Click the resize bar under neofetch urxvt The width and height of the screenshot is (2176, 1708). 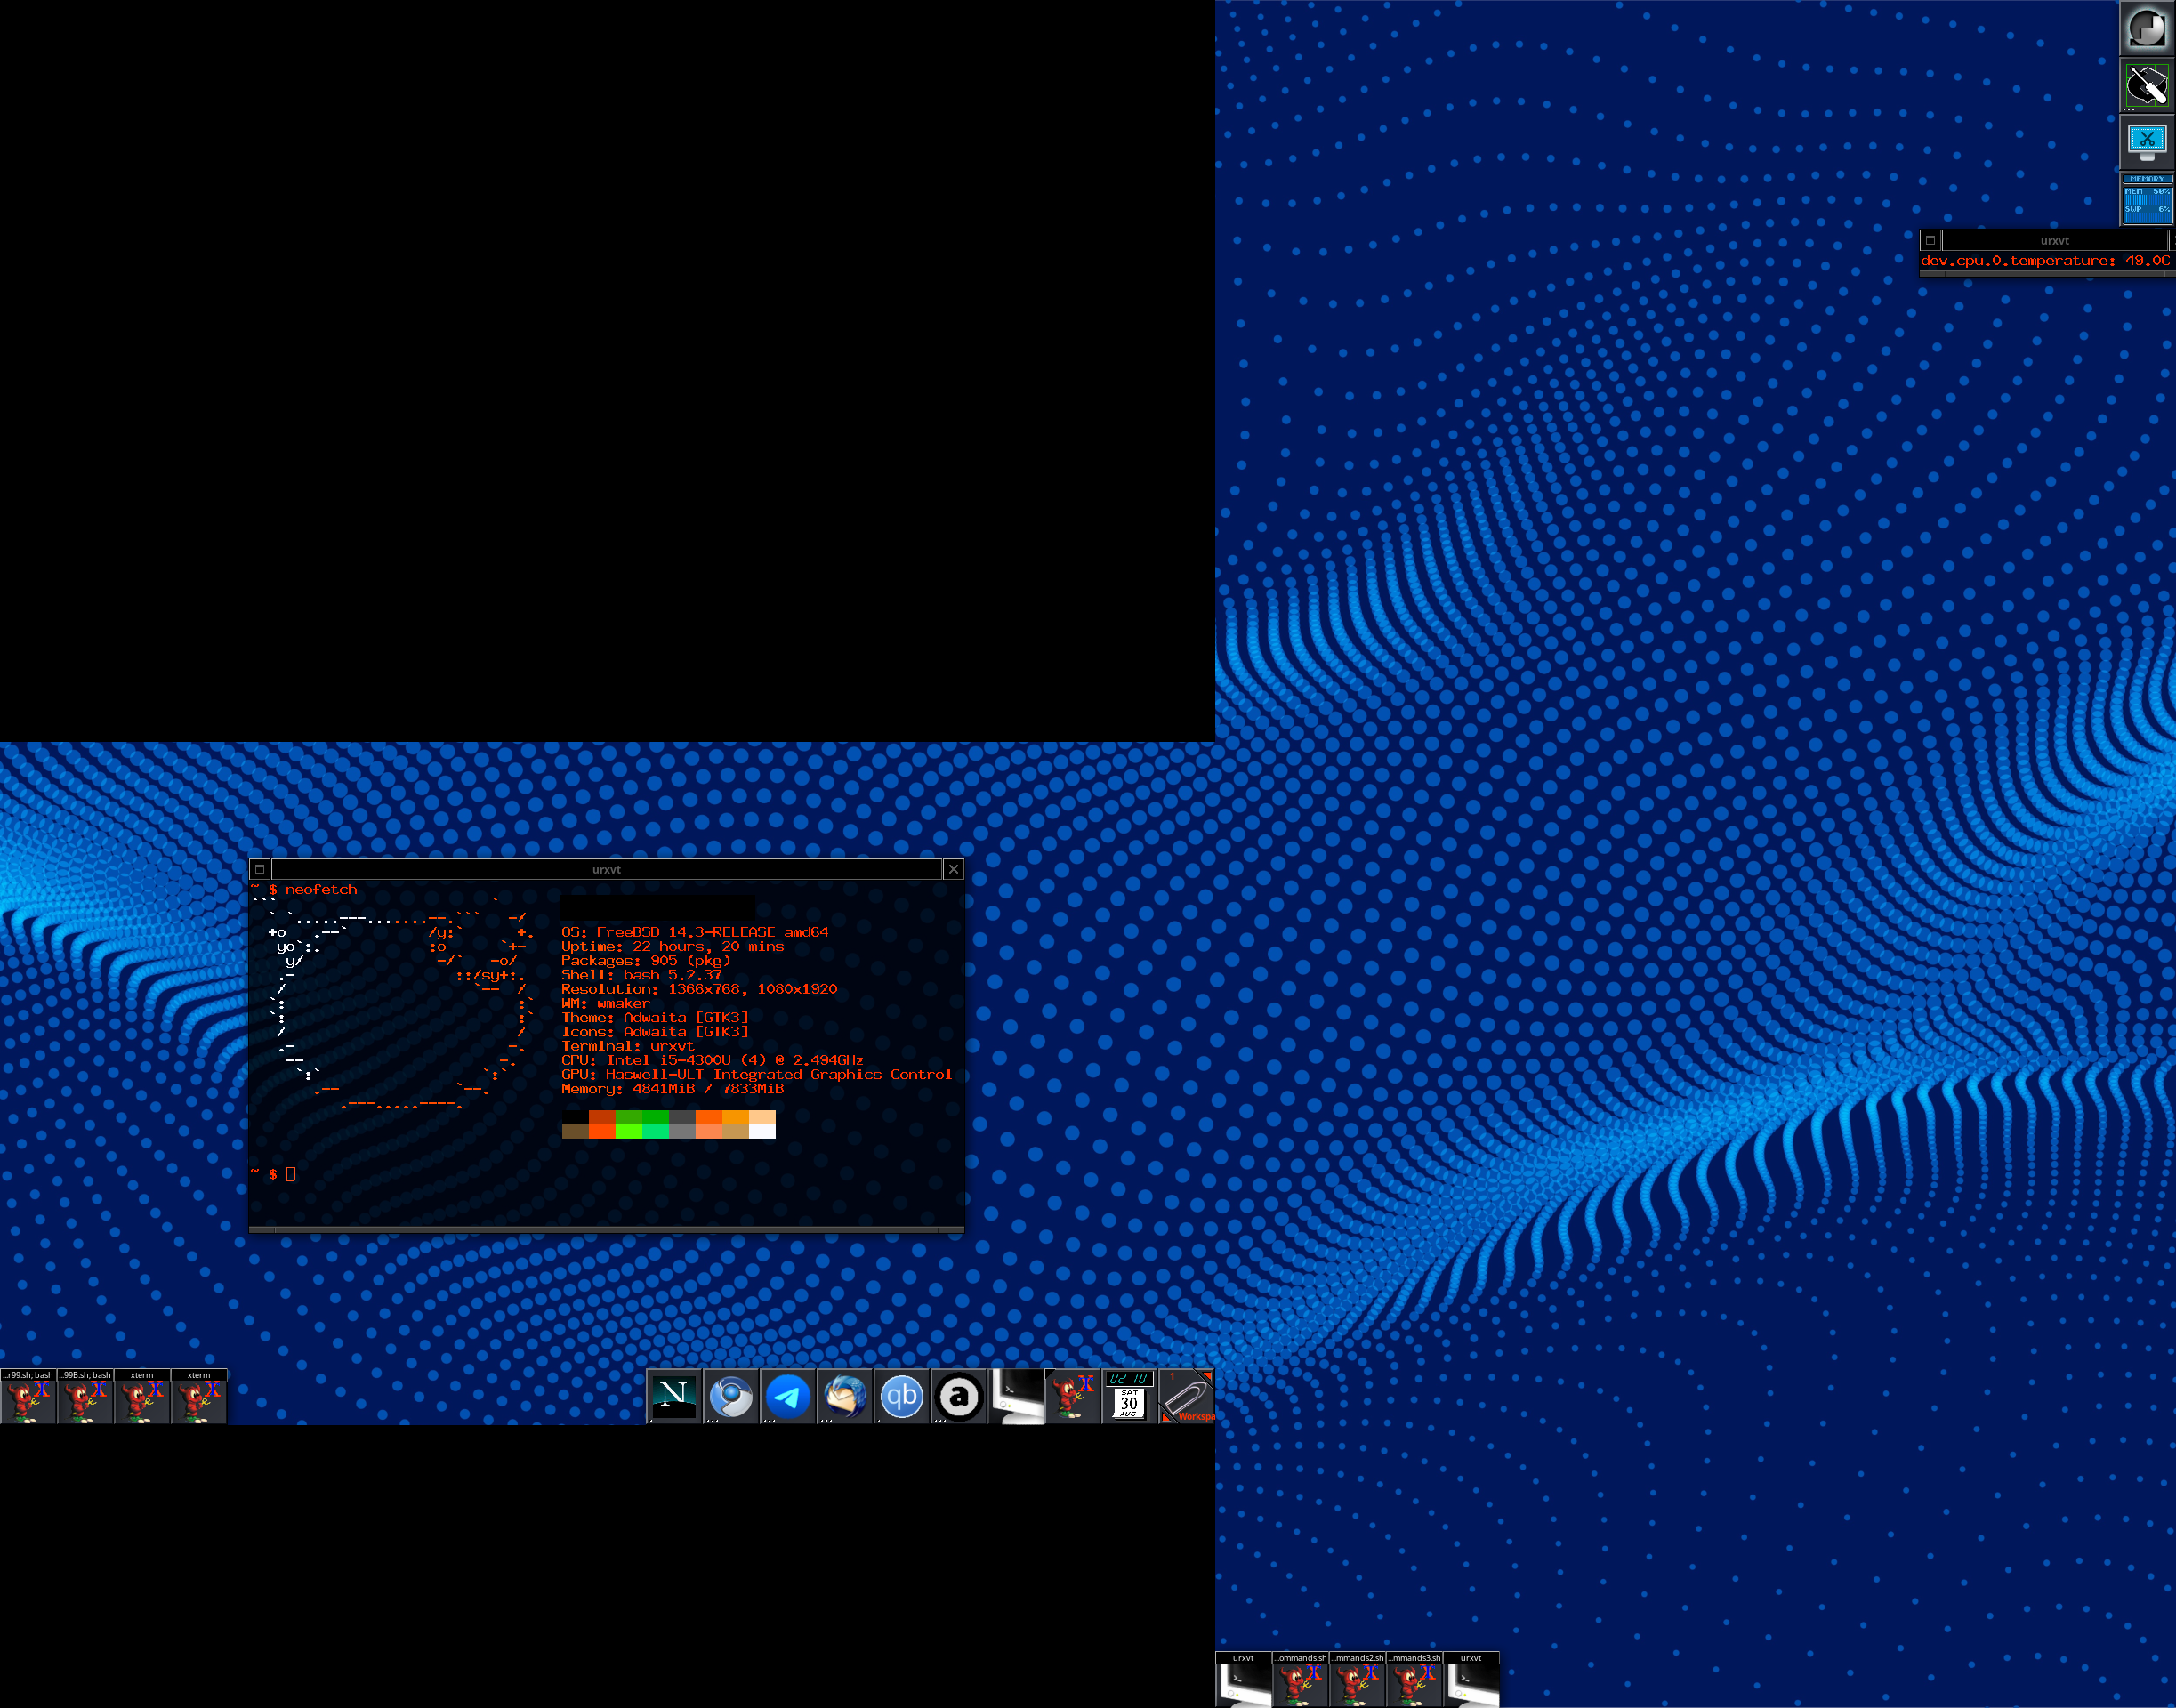click(x=607, y=1229)
